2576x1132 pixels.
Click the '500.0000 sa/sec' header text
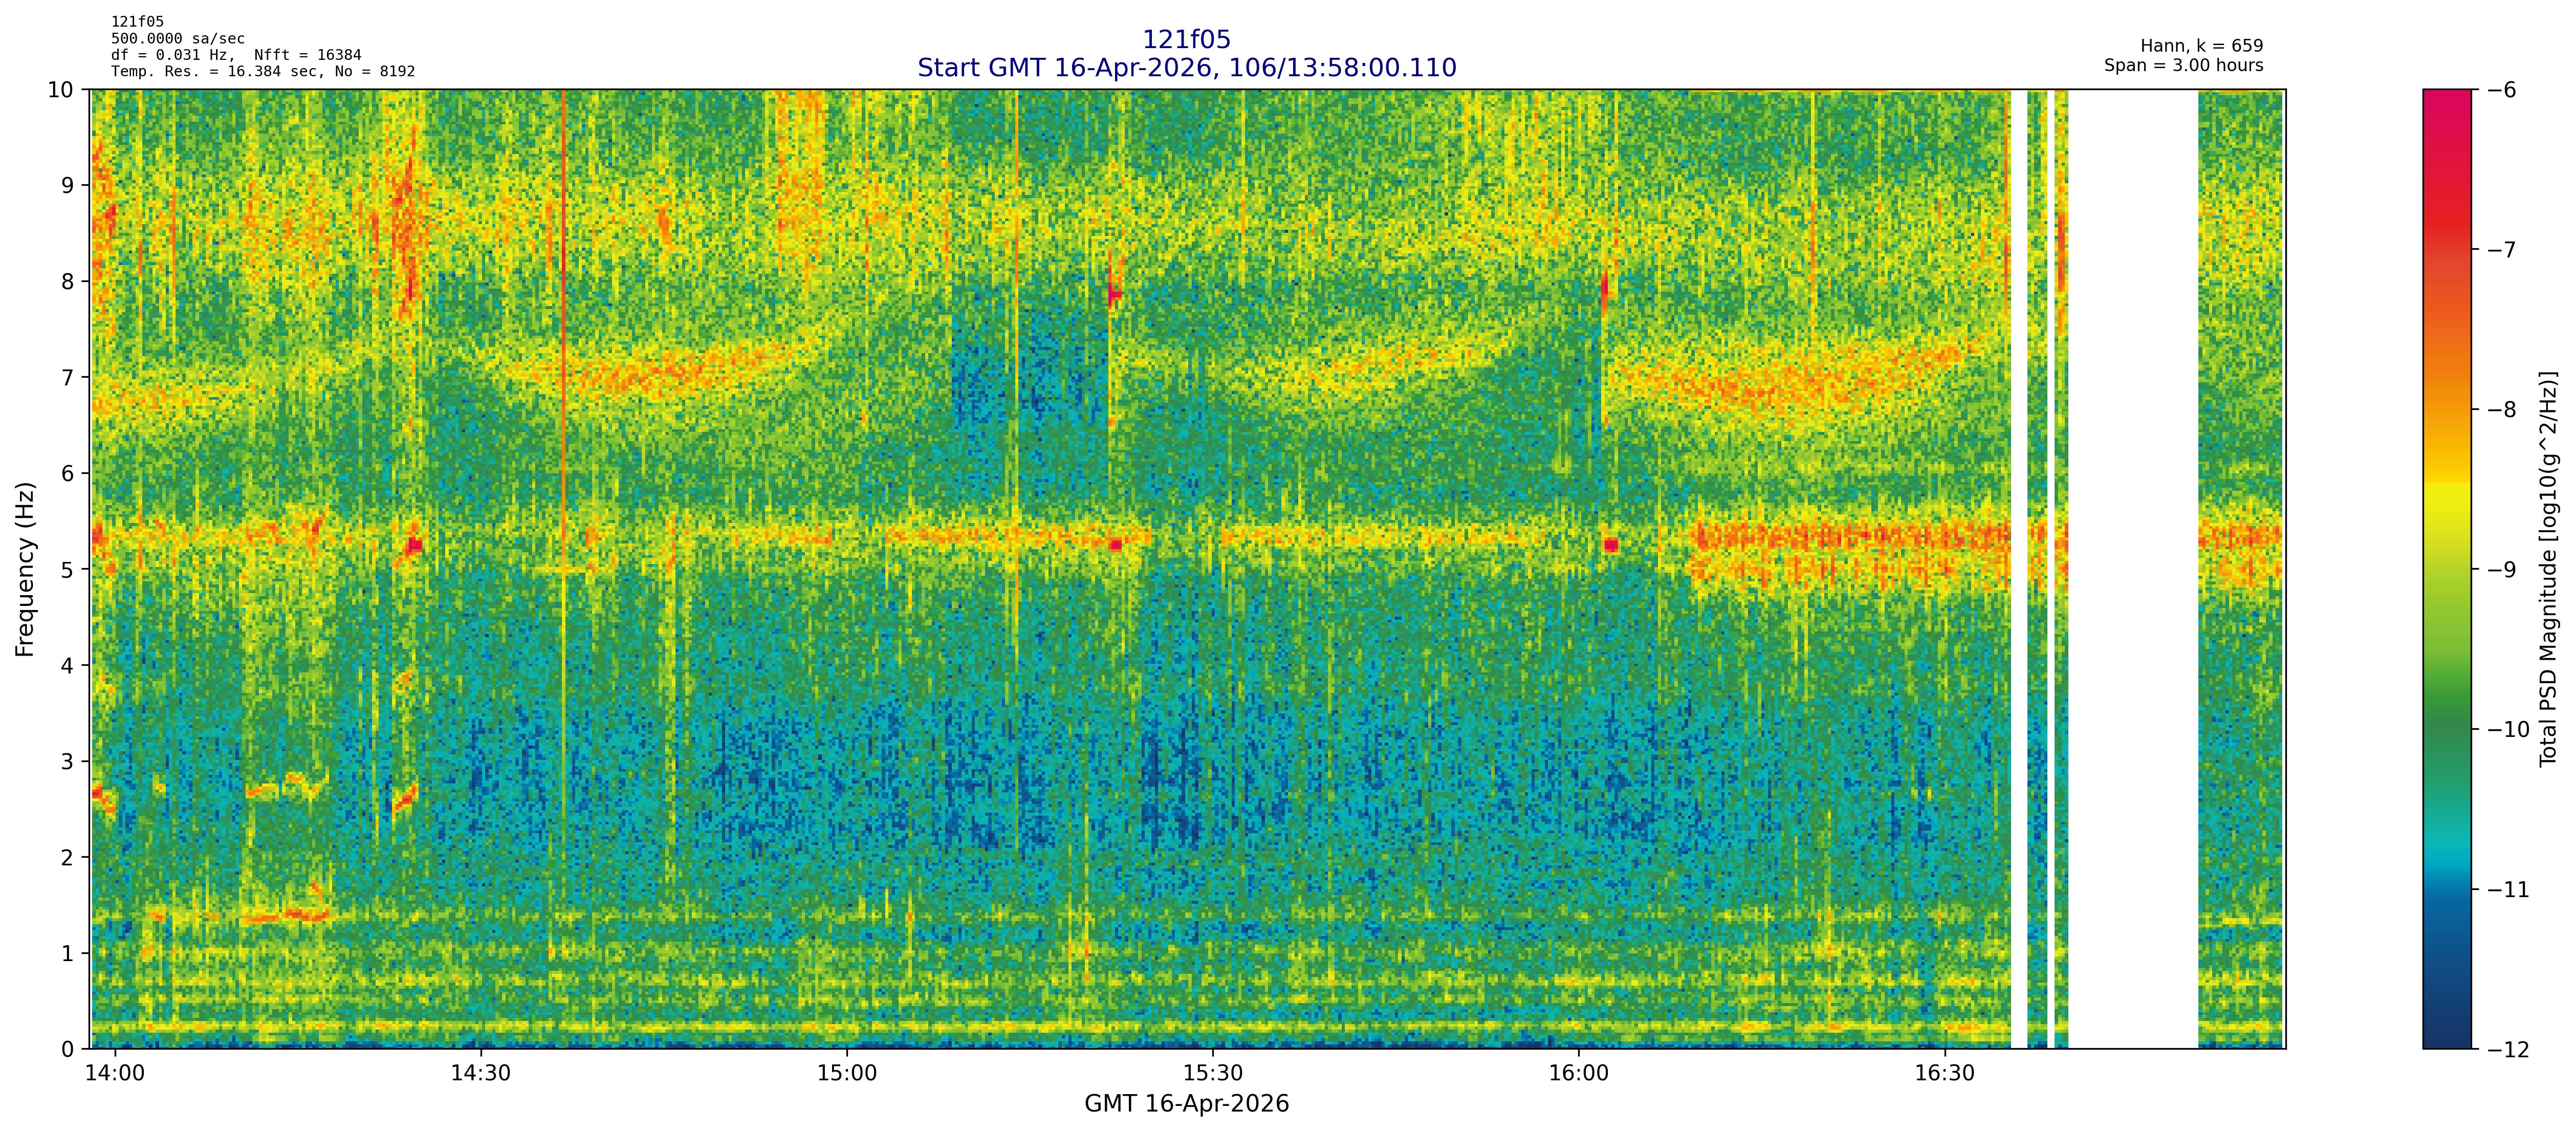(x=177, y=39)
